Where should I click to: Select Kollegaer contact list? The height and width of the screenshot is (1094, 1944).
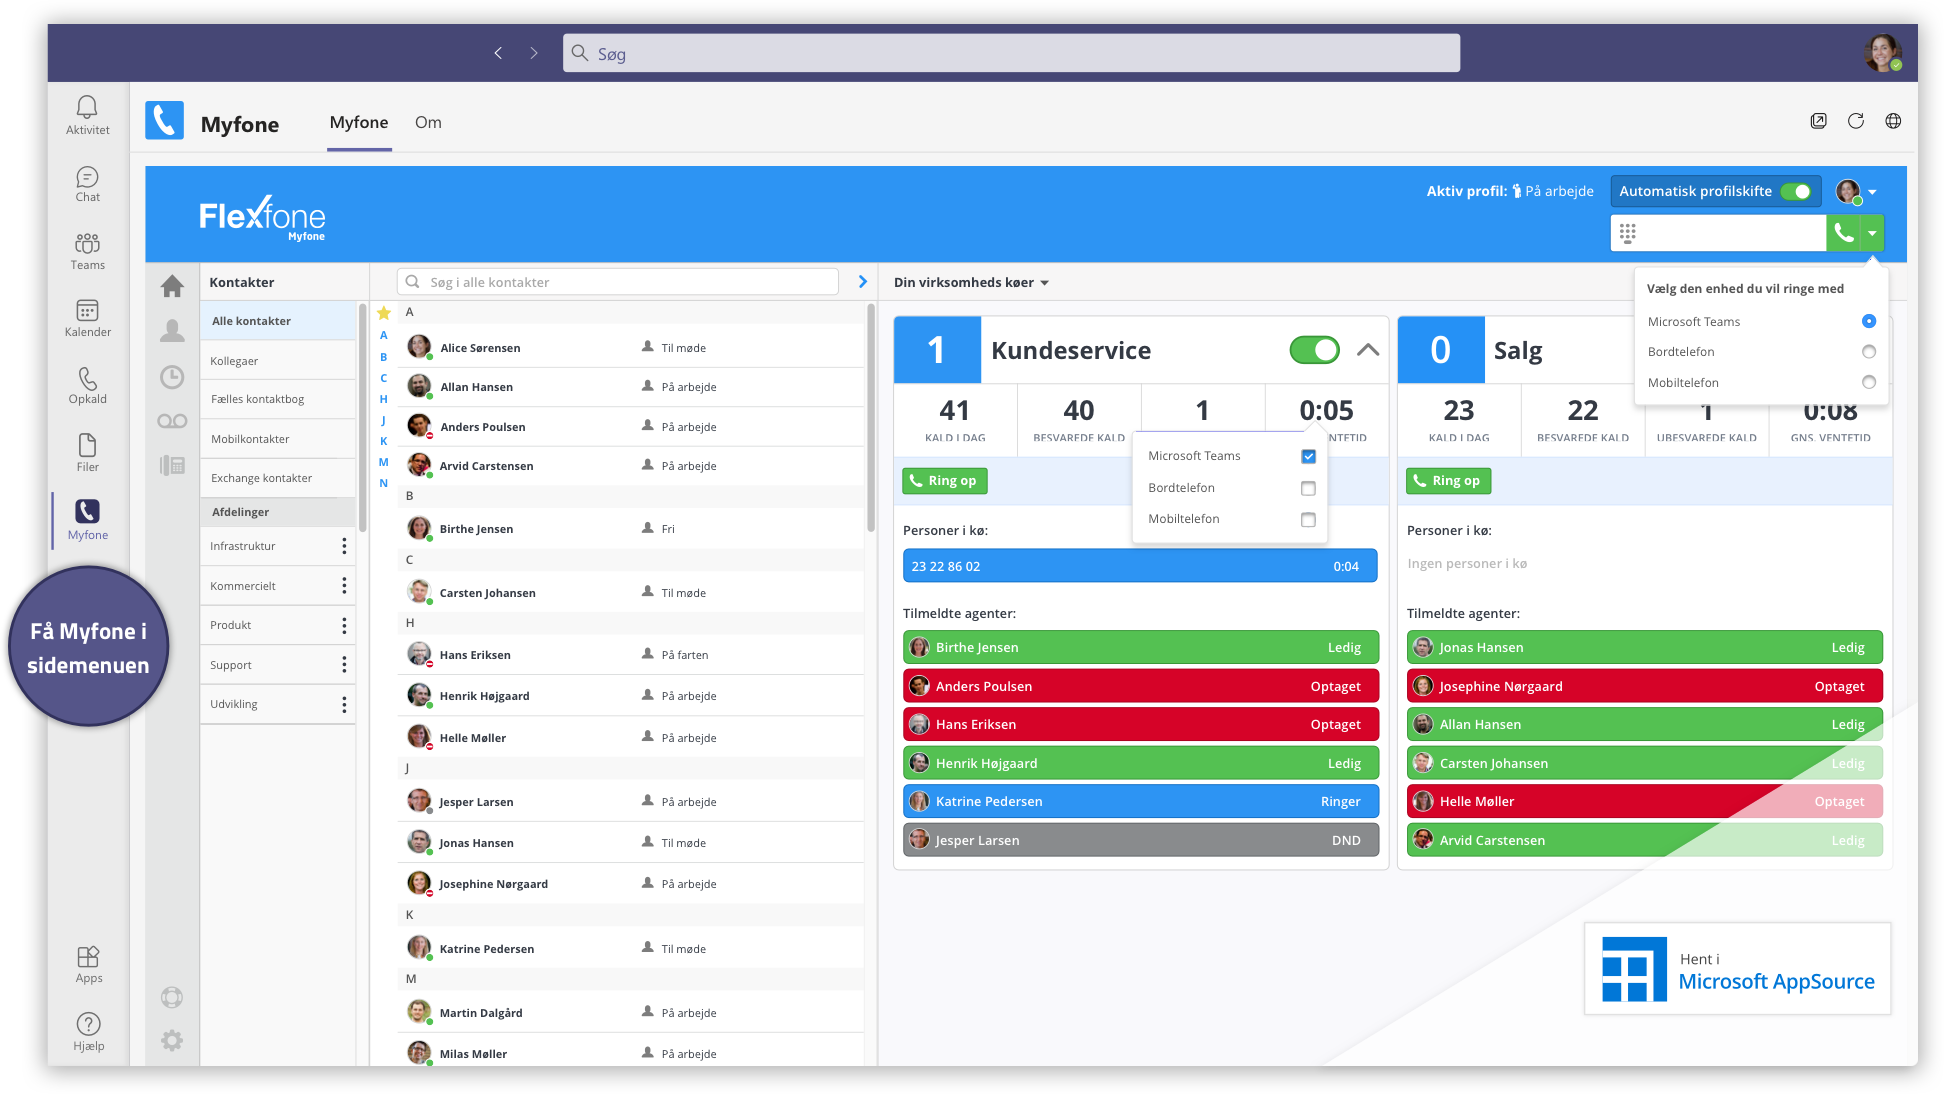(278, 361)
